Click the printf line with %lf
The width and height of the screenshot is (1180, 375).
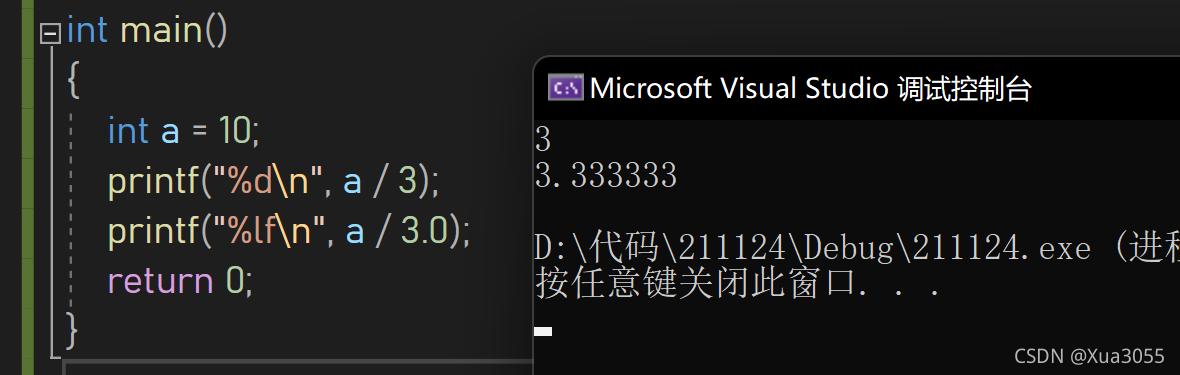tap(289, 231)
